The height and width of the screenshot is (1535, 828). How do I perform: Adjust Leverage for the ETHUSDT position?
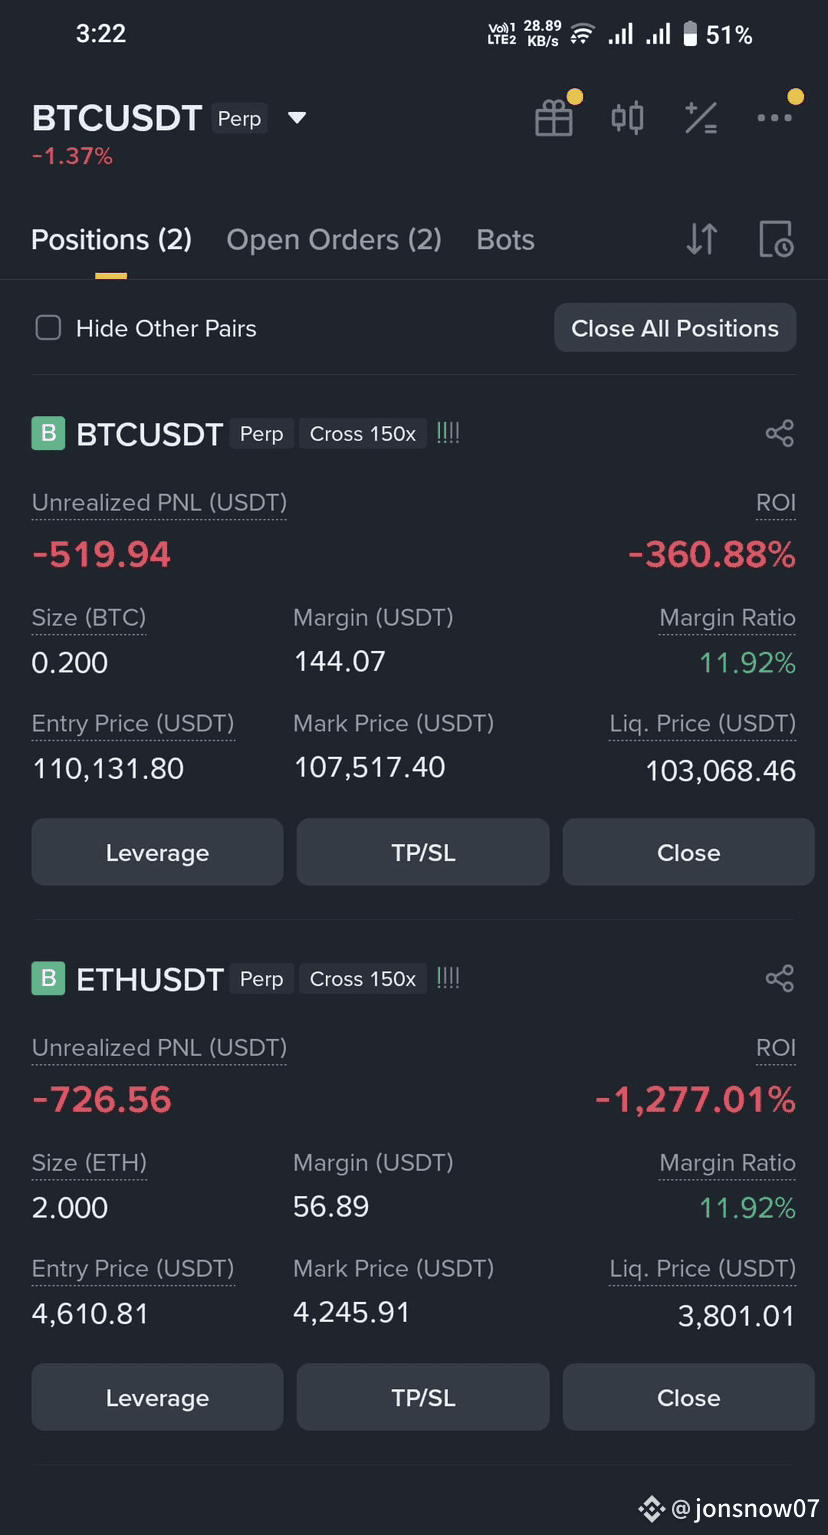tap(158, 1398)
